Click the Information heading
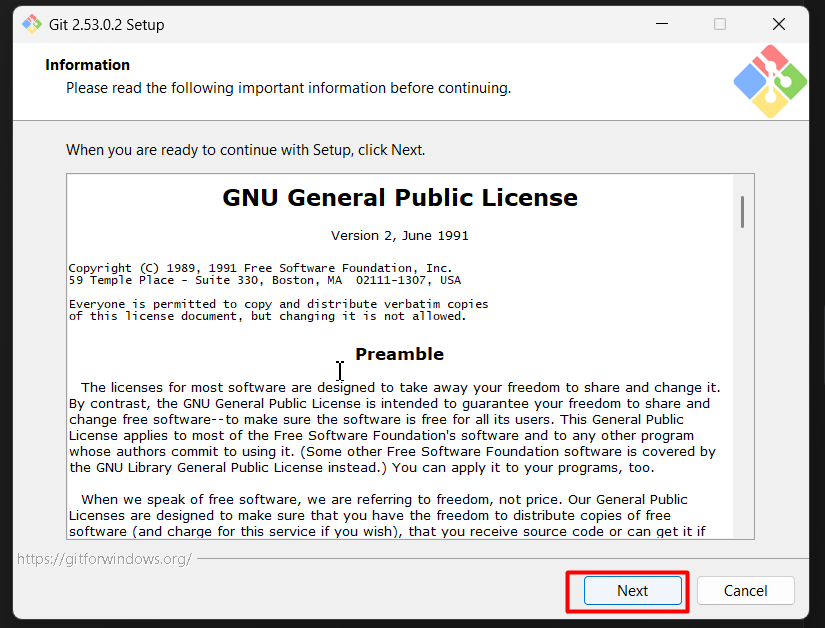Screen dimensions: 825x628 [87, 65]
